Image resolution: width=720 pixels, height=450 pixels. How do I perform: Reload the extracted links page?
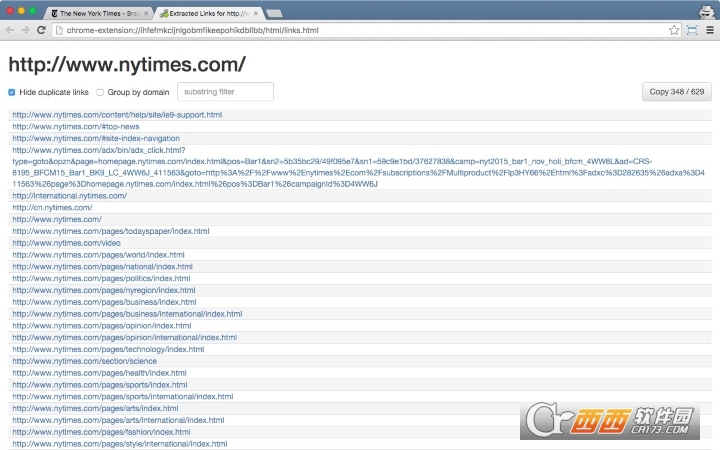[41, 30]
